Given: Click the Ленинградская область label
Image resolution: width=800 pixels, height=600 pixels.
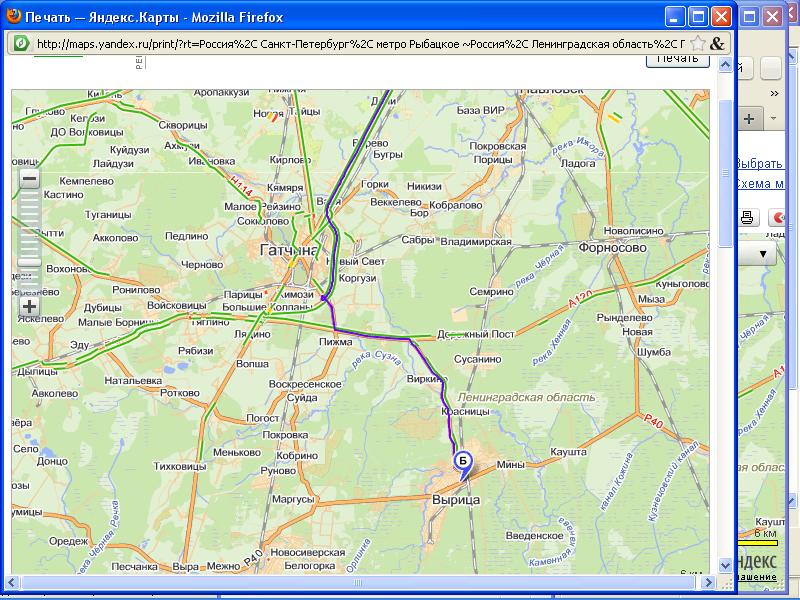Looking at the screenshot, I should pyautogui.click(x=526, y=397).
